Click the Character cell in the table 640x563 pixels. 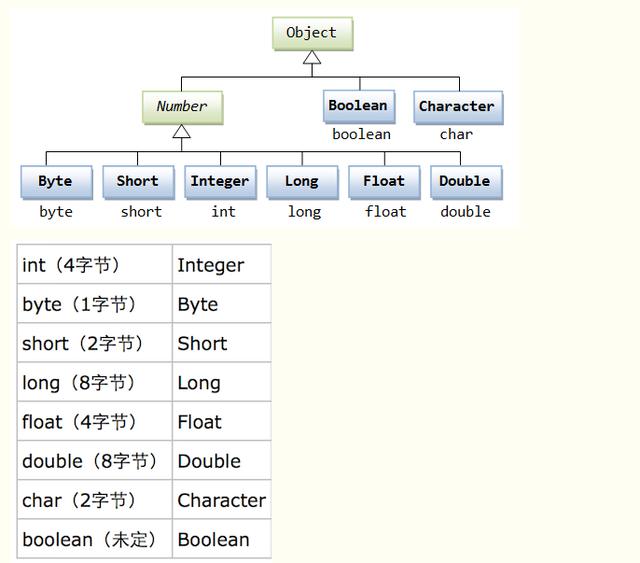pos(221,500)
